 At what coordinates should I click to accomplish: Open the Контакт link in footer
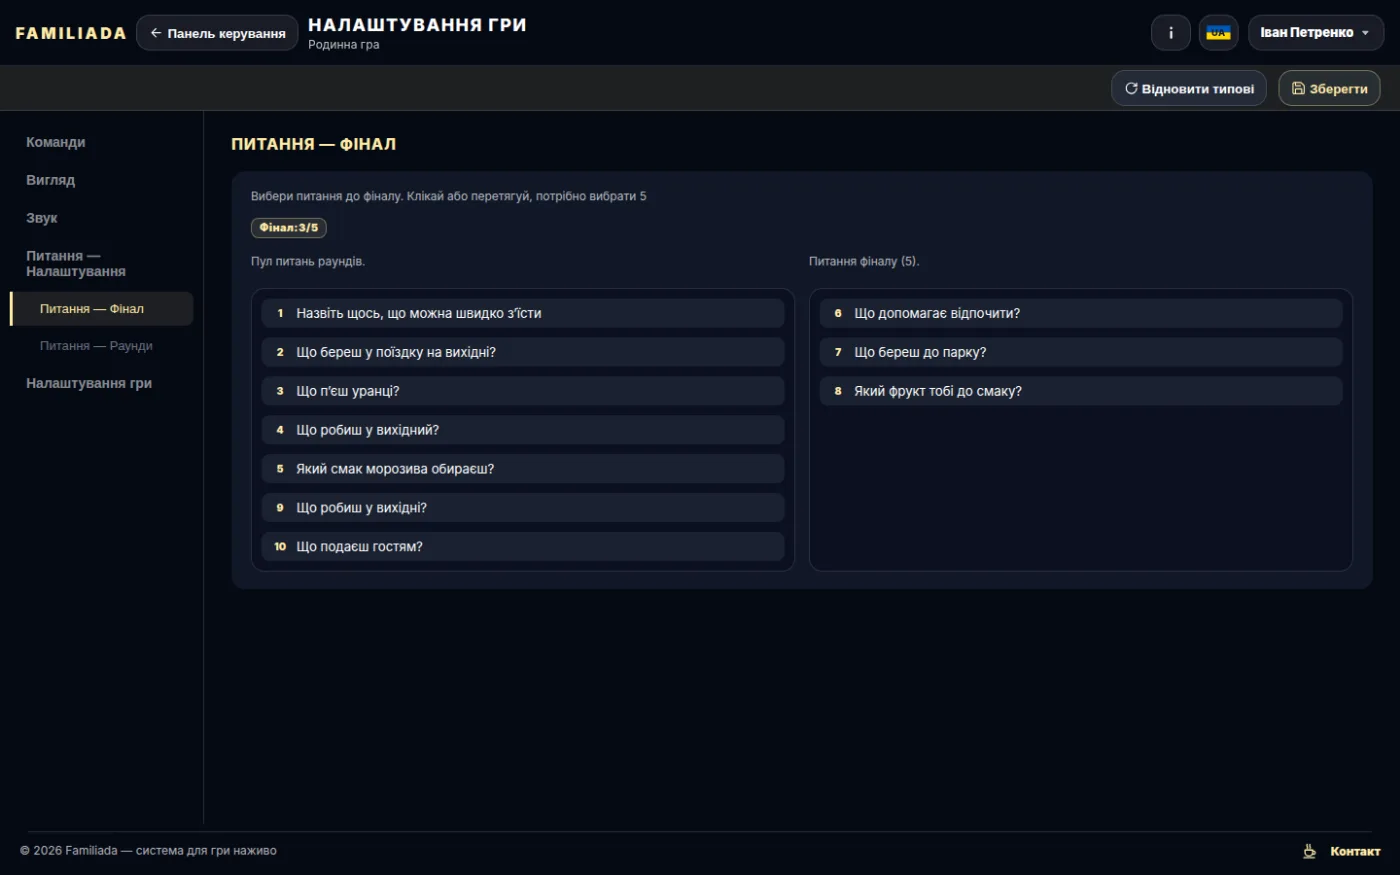pyautogui.click(x=1355, y=851)
